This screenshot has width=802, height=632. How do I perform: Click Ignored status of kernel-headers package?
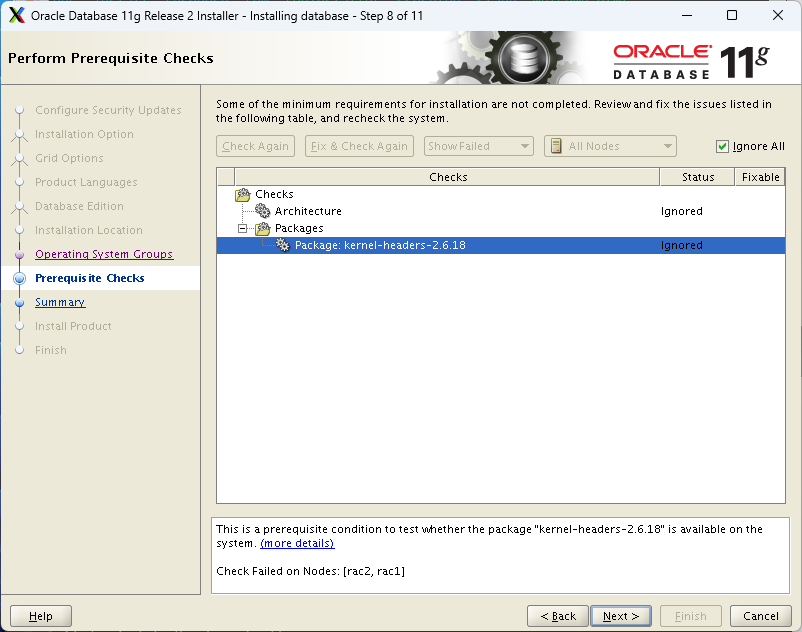click(681, 245)
